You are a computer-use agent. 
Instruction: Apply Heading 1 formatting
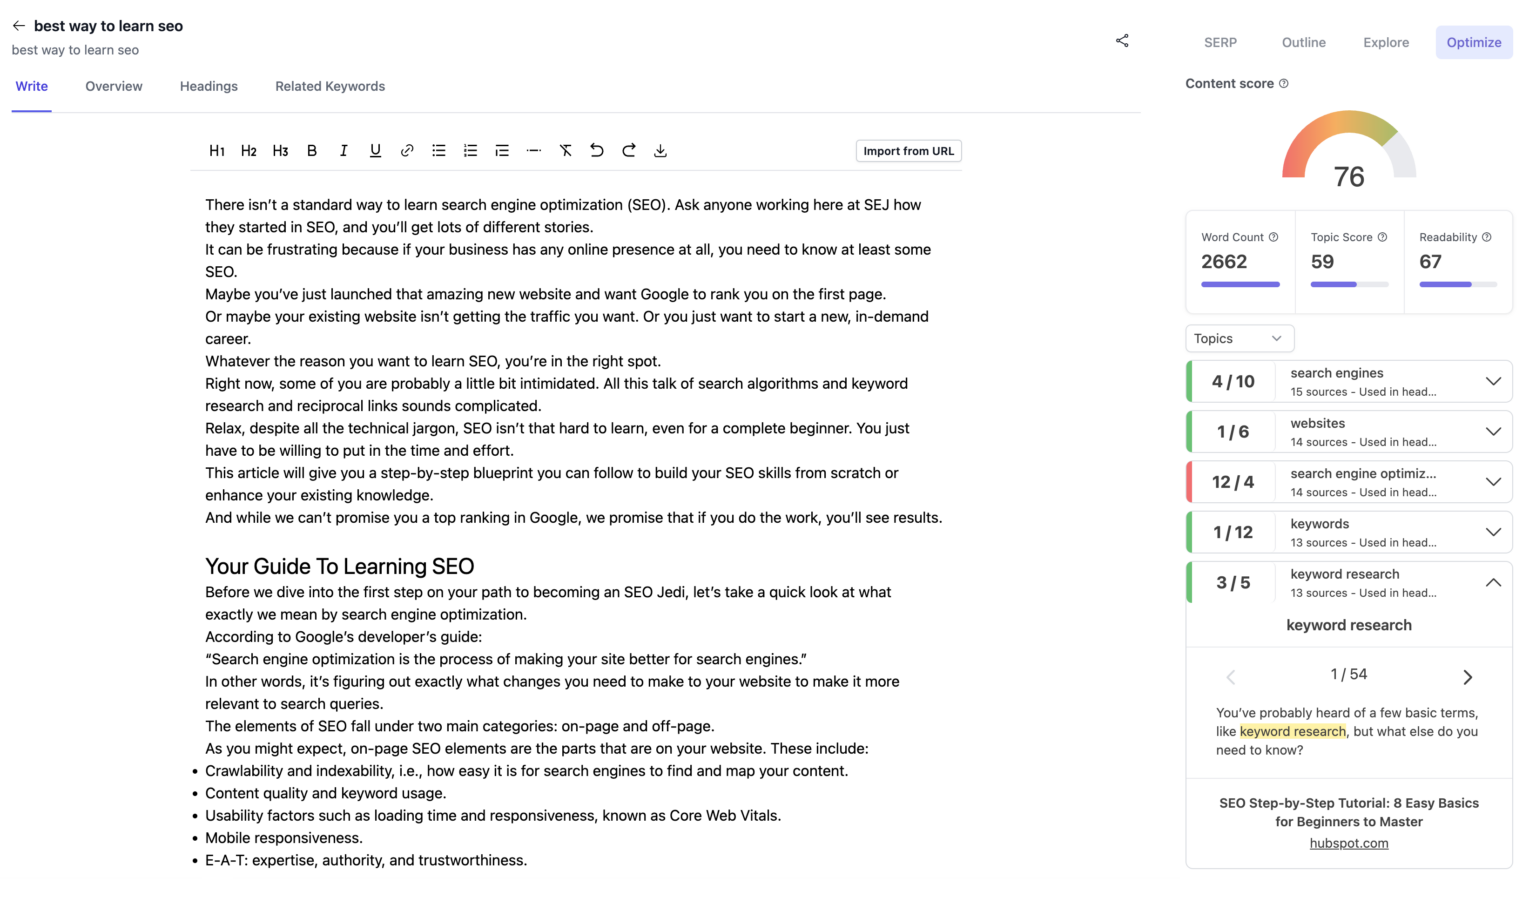[217, 150]
